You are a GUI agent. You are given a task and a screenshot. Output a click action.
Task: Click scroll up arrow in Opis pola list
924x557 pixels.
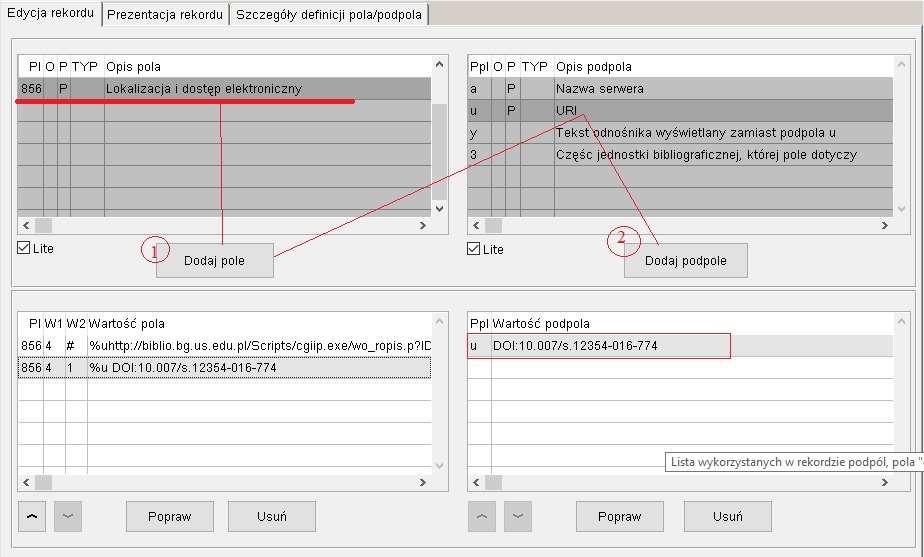pyautogui.click(x=439, y=64)
